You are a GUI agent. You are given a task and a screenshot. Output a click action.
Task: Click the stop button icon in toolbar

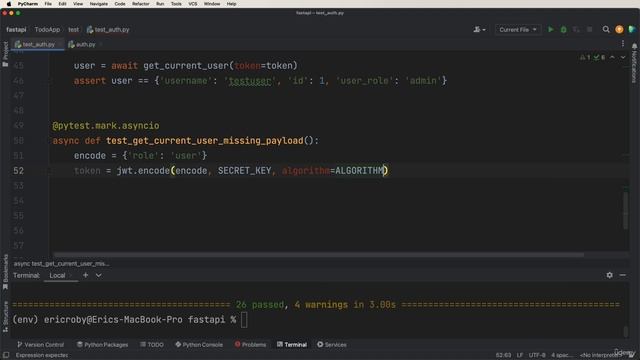coord(589,29)
